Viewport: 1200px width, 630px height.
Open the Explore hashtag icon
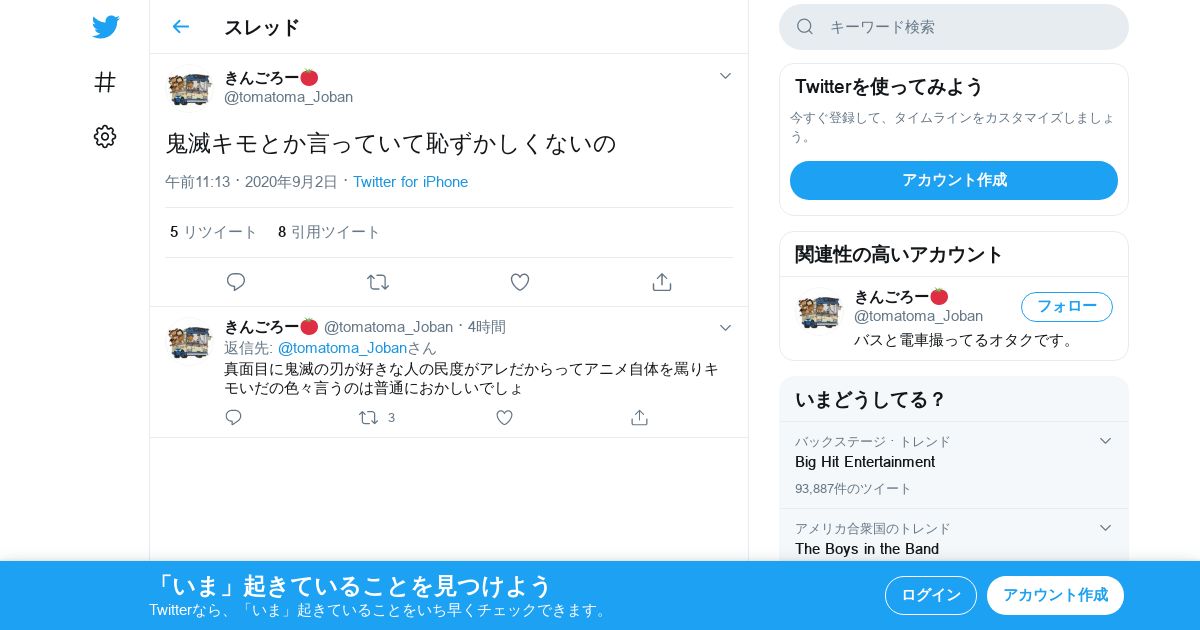105,82
